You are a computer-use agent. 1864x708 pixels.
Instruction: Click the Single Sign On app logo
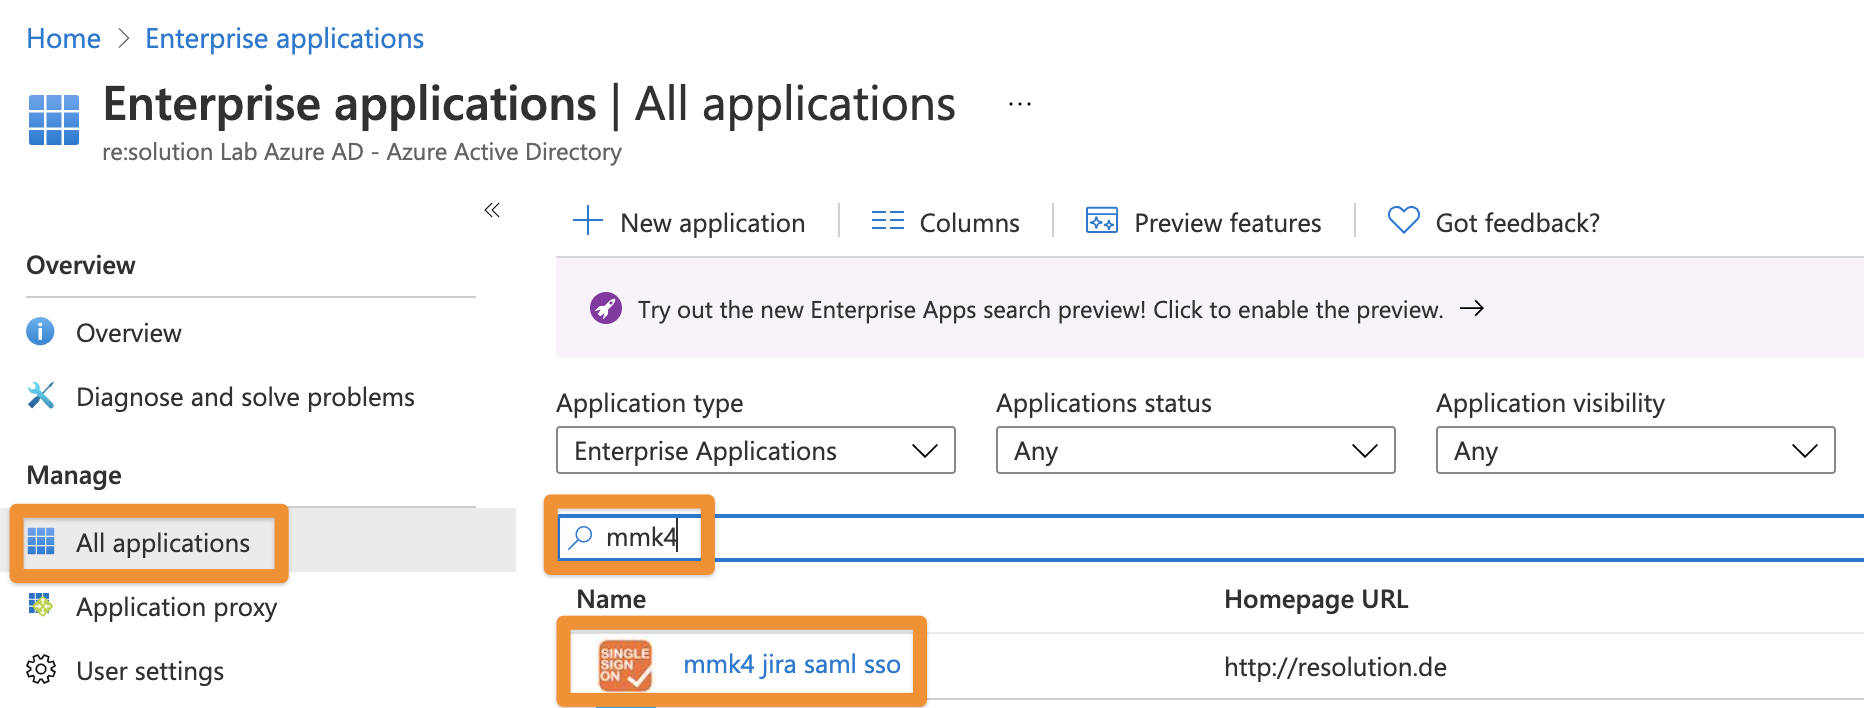pos(625,665)
